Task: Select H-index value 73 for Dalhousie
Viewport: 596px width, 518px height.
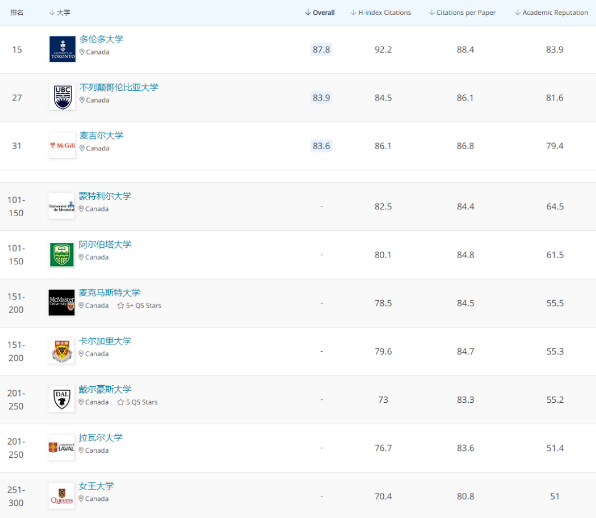Action: click(383, 399)
